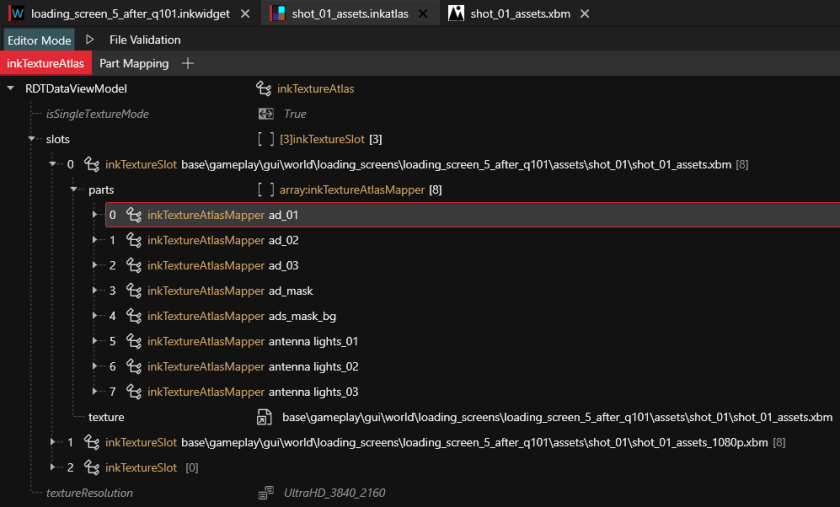The width and height of the screenshot is (840, 507).
Task: Click the class icon on ads_mask_bg row
Action: click(134, 316)
